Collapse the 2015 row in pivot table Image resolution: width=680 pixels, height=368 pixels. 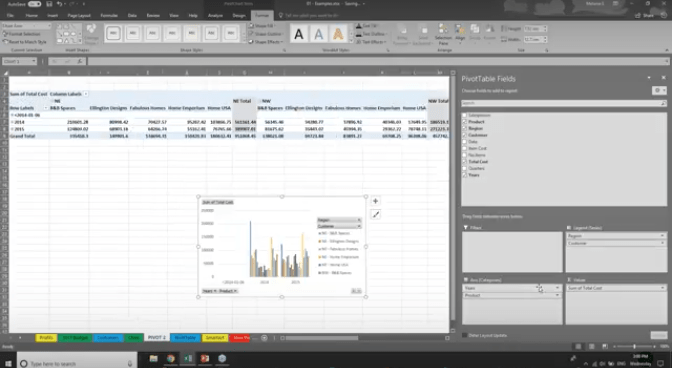pos(12,129)
